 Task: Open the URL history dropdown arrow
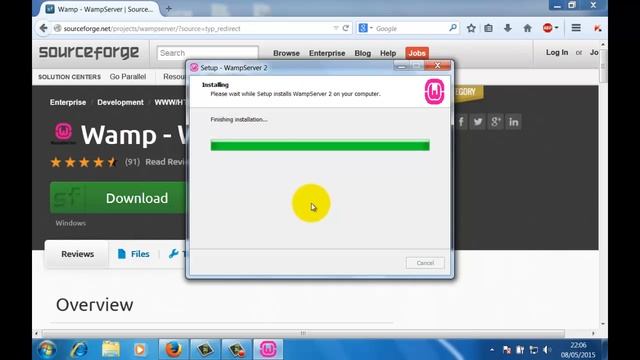336,28
